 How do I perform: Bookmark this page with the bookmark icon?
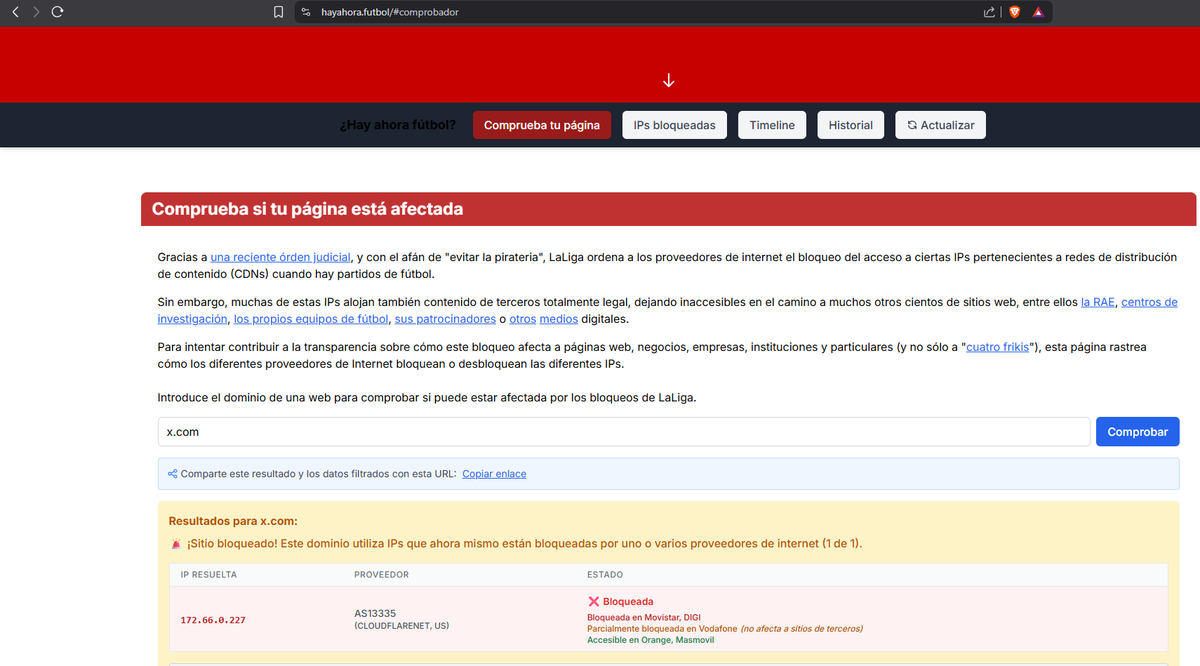point(279,12)
